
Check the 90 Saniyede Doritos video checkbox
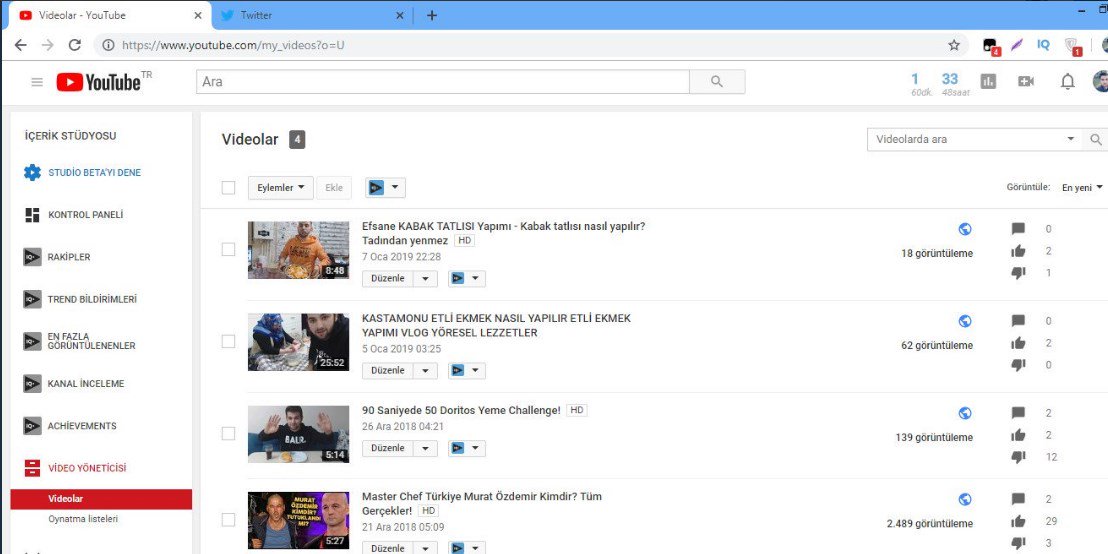tap(228, 433)
